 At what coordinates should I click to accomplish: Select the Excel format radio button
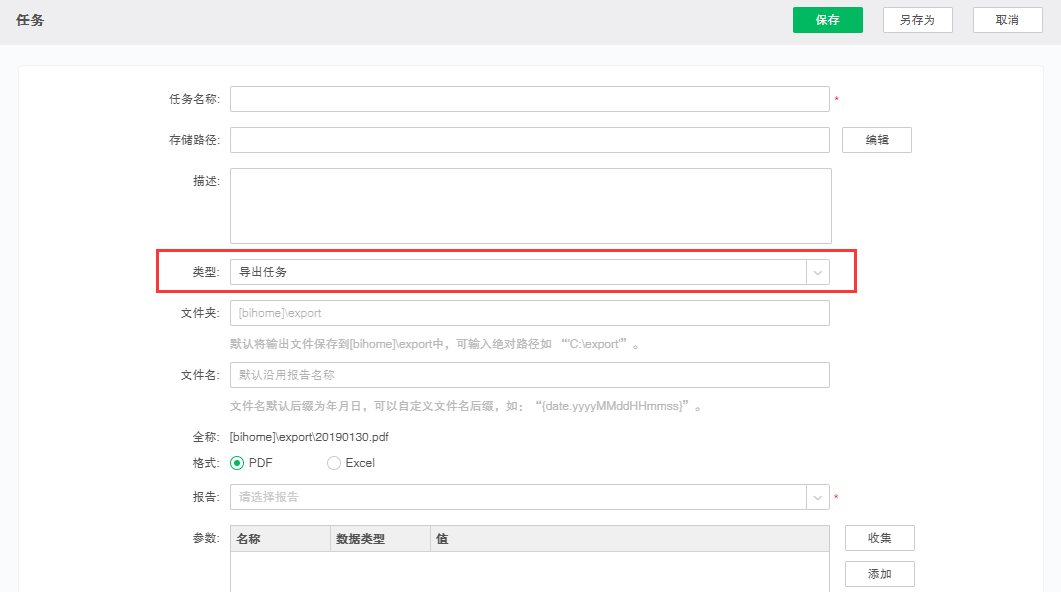[x=334, y=463]
